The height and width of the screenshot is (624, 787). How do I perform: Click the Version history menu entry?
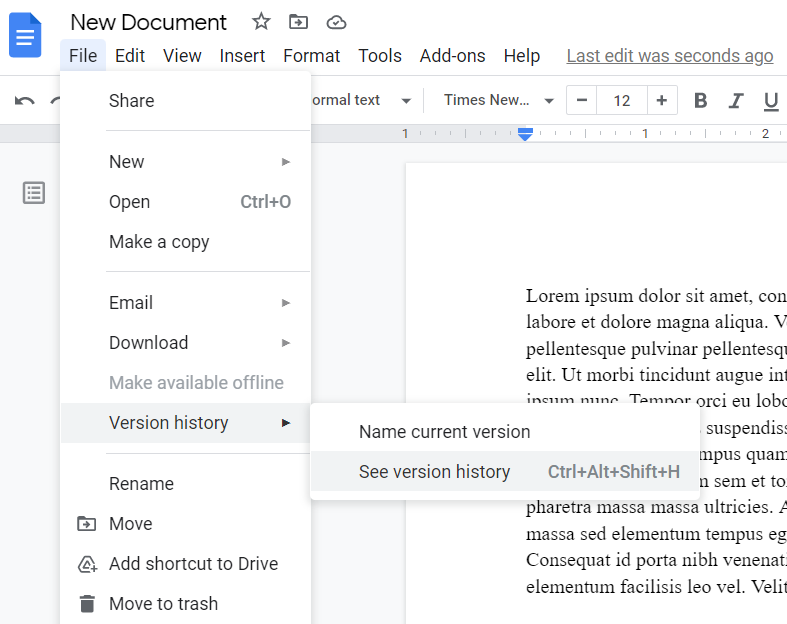click(185, 423)
